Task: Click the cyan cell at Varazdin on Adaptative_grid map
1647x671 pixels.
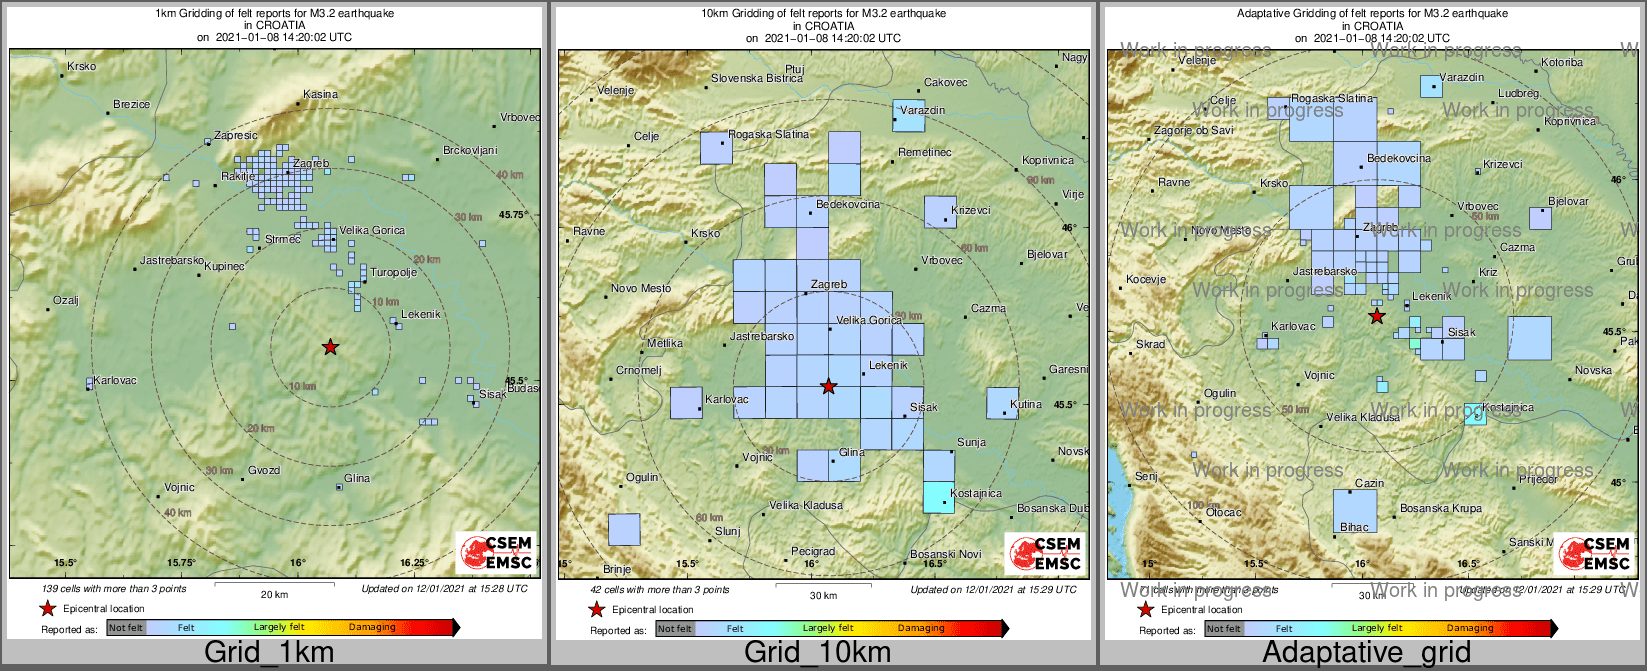Action: click(1431, 86)
